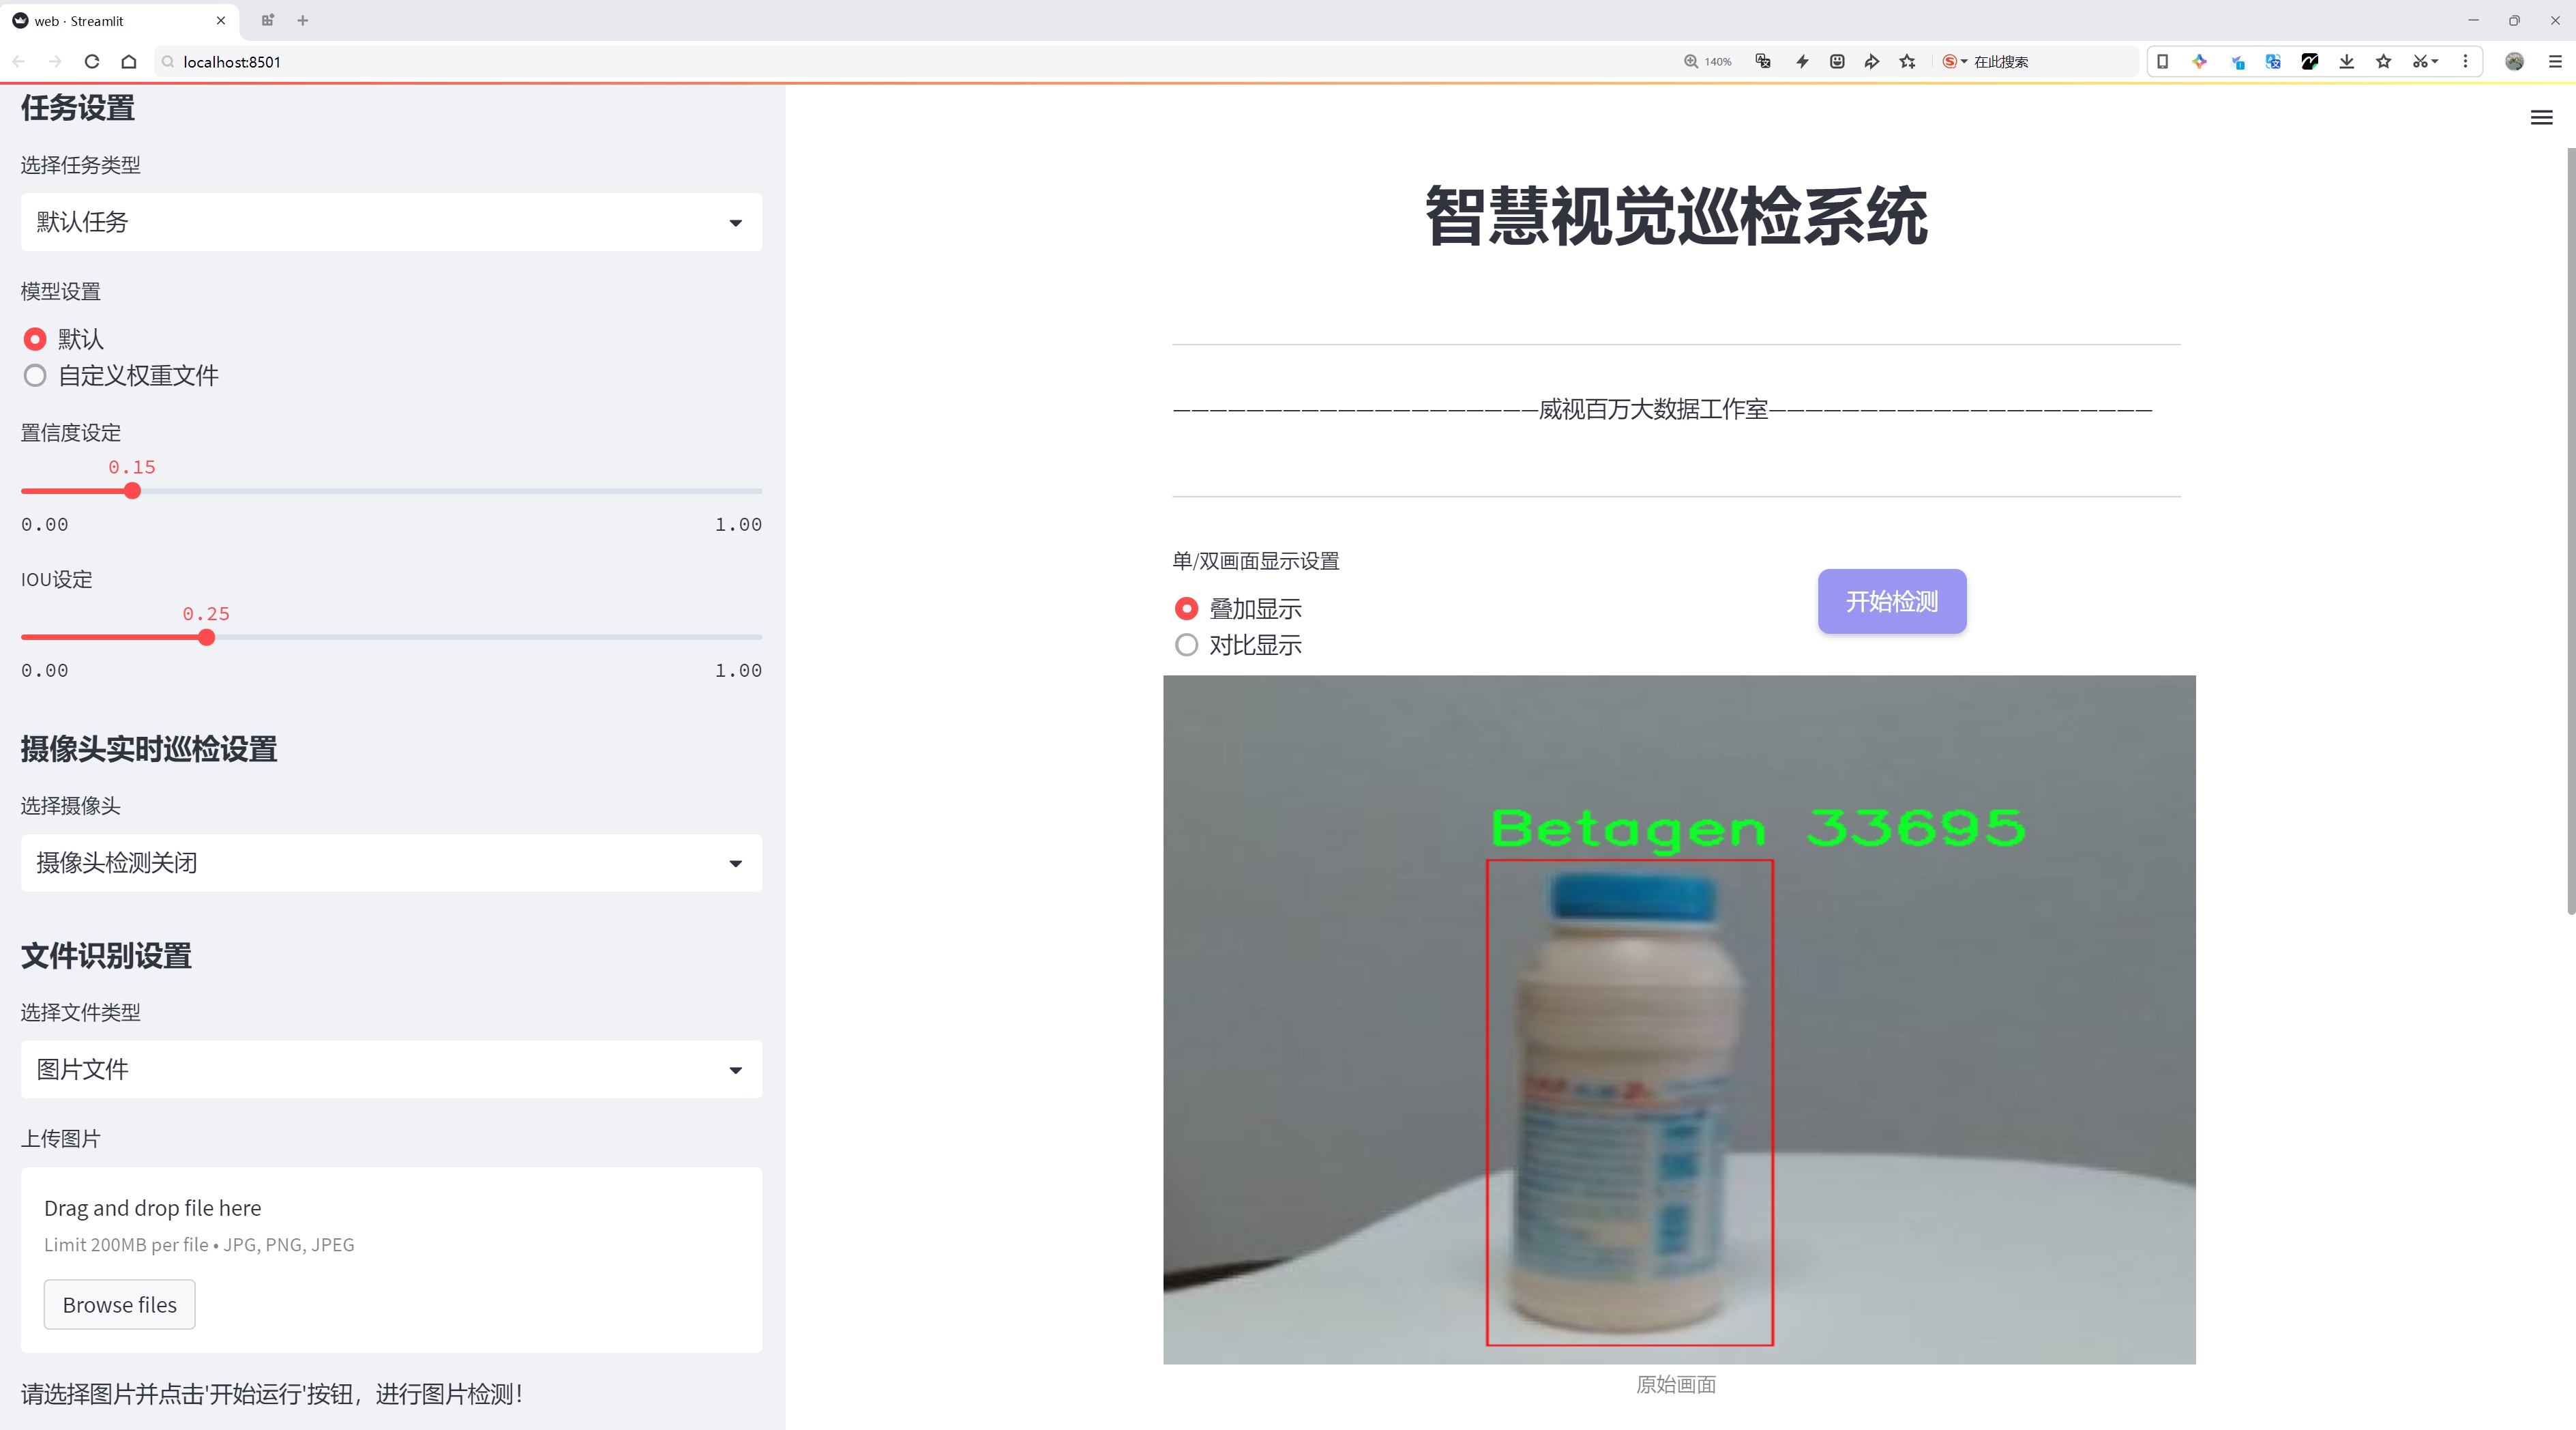
Task: Select 自定义权重文件 radio button
Action: pos(35,376)
